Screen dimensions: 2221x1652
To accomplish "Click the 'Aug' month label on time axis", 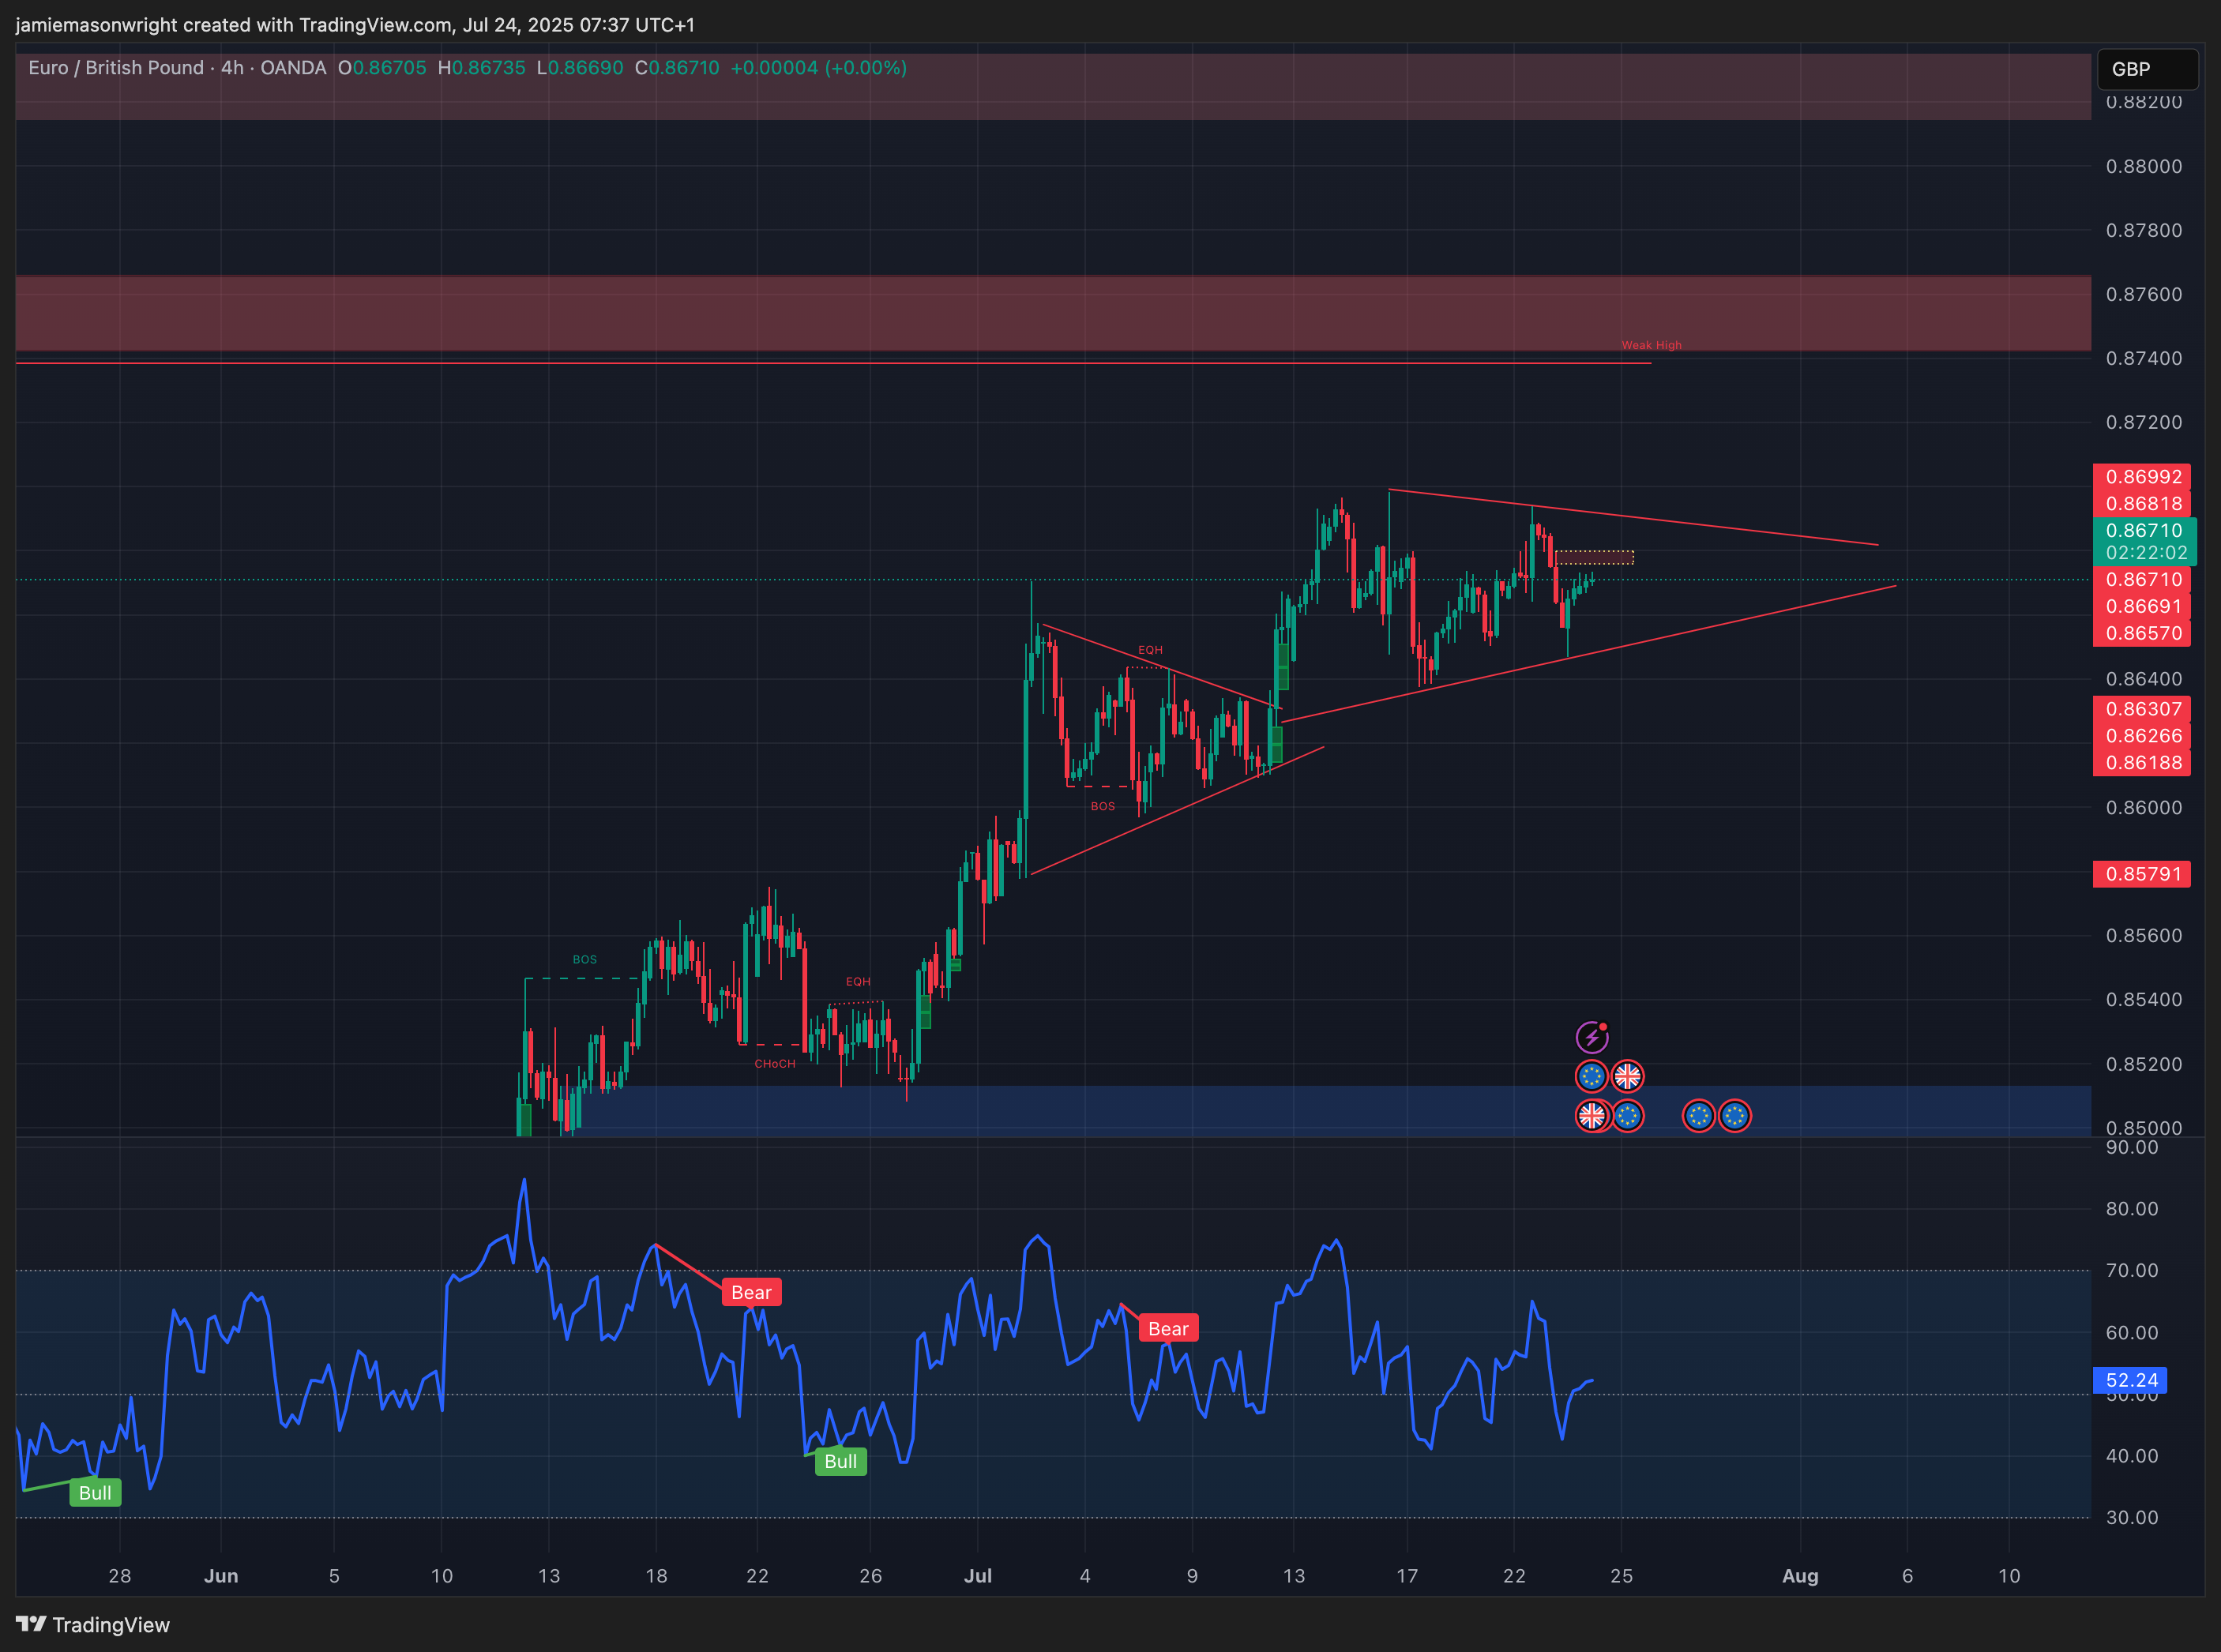I will (x=1800, y=1575).
